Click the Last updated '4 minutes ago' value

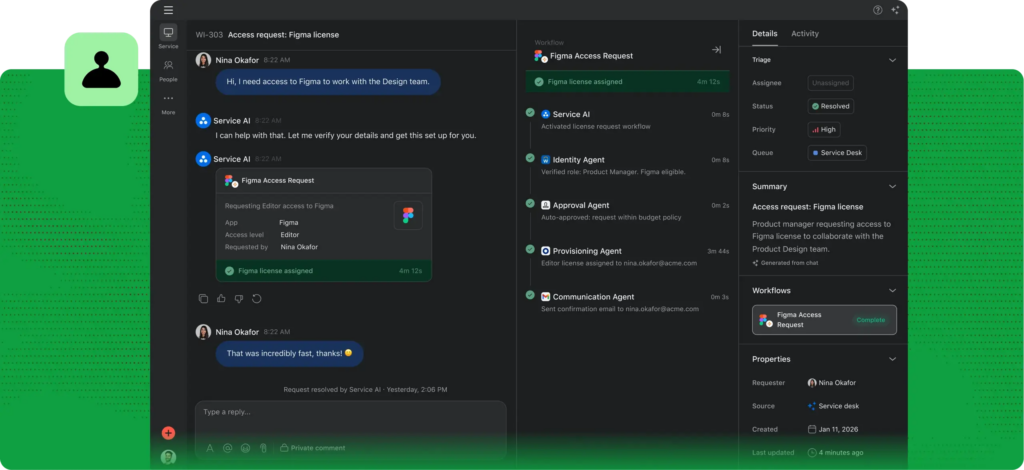[x=835, y=452]
